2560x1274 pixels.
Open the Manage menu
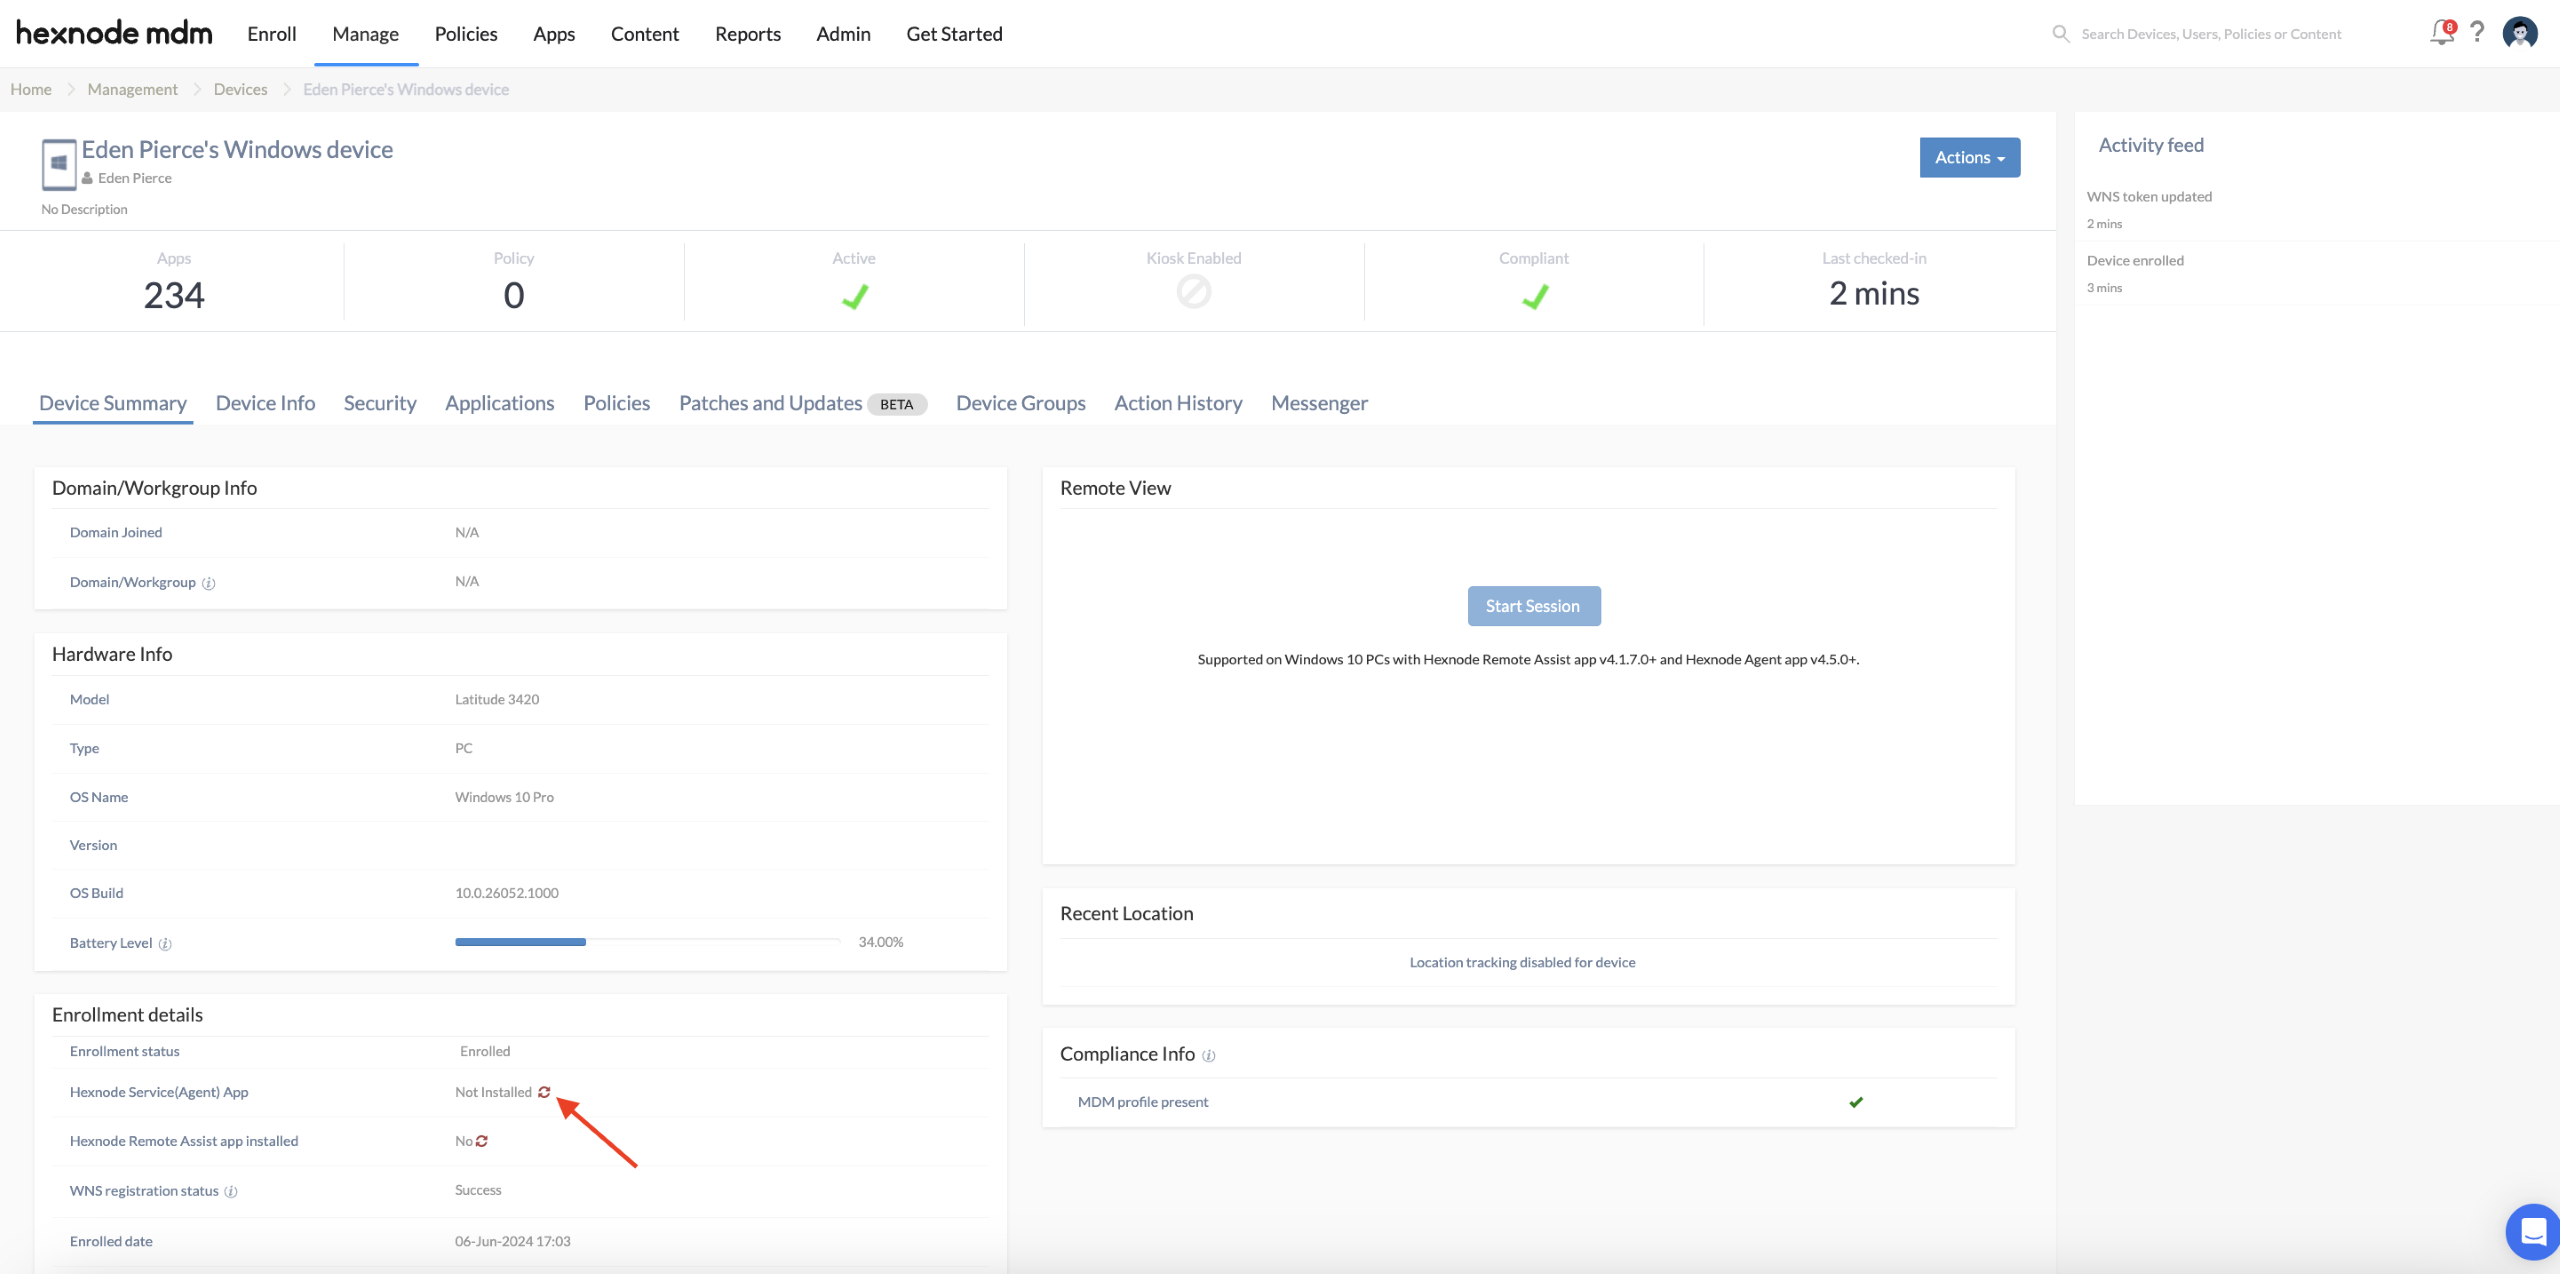click(x=366, y=34)
